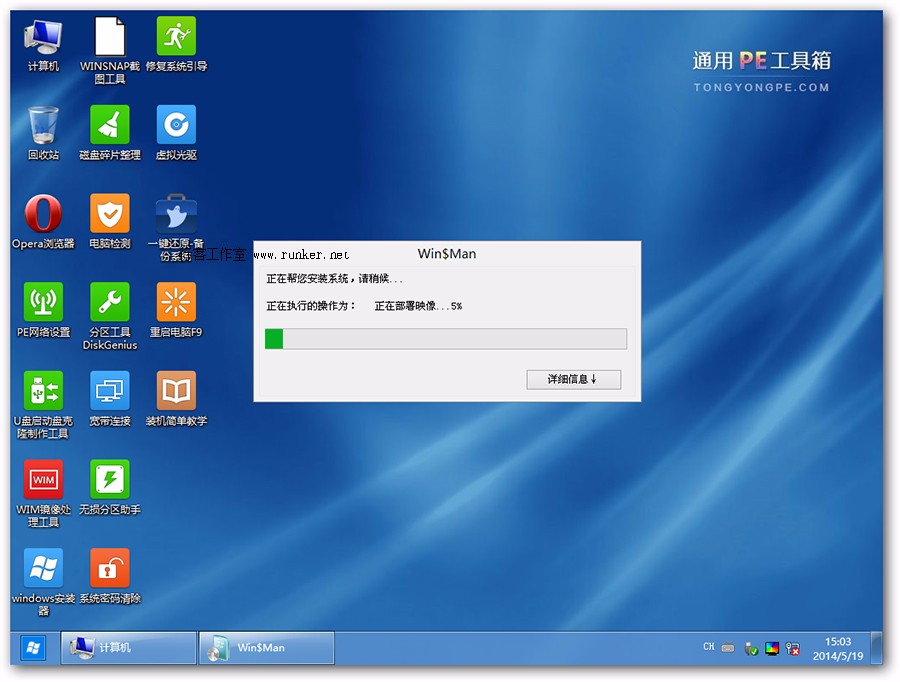Launch 磁盘碎片整理 defrag tool

(110, 127)
